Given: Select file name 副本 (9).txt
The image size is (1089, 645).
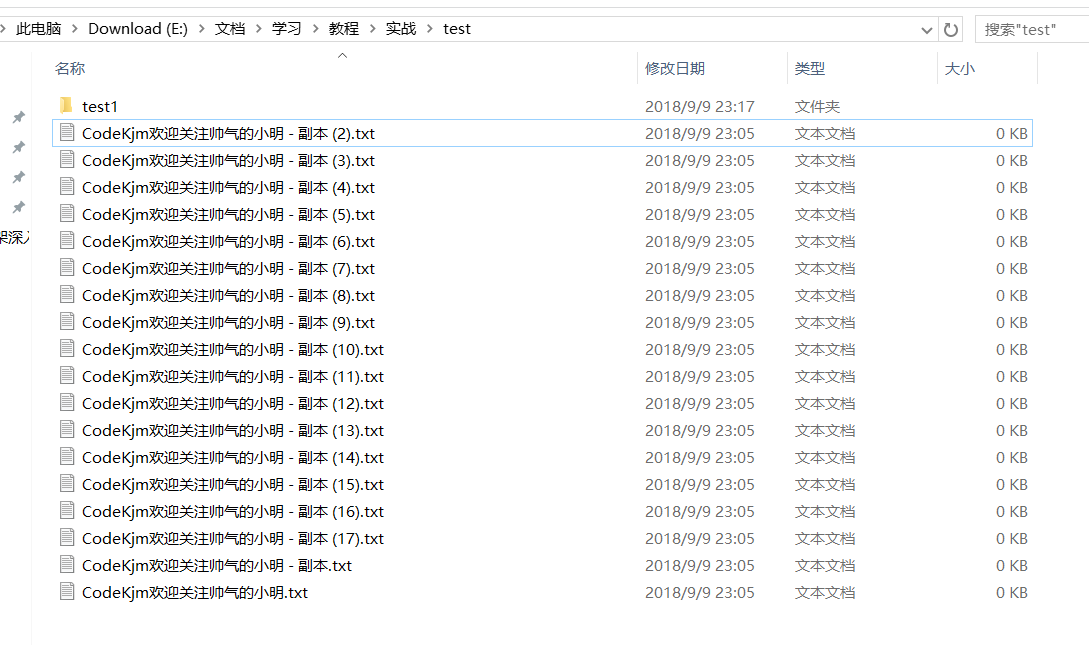Looking at the screenshot, I should click(228, 322).
